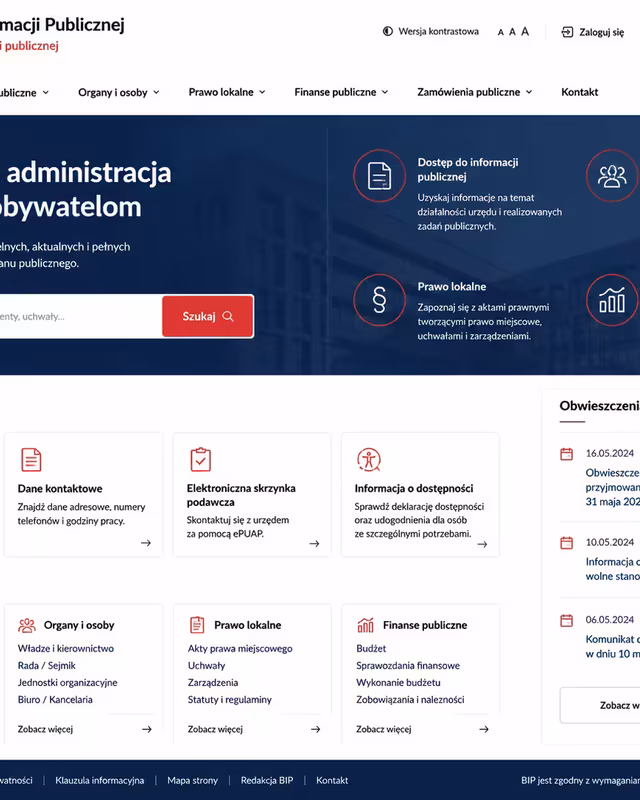The image size is (640, 800).
Task: Open the Dane kontaktowe card title
Action: pos(60,489)
